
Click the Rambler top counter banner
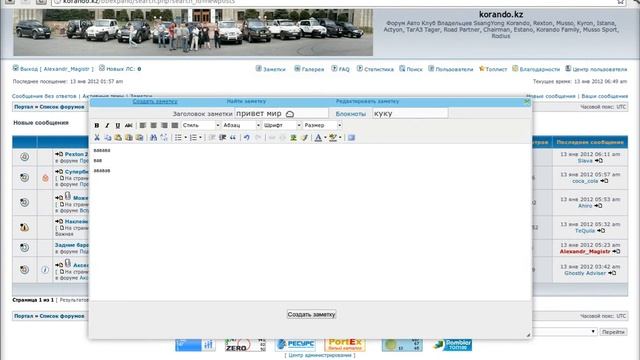click(x=452, y=345)
